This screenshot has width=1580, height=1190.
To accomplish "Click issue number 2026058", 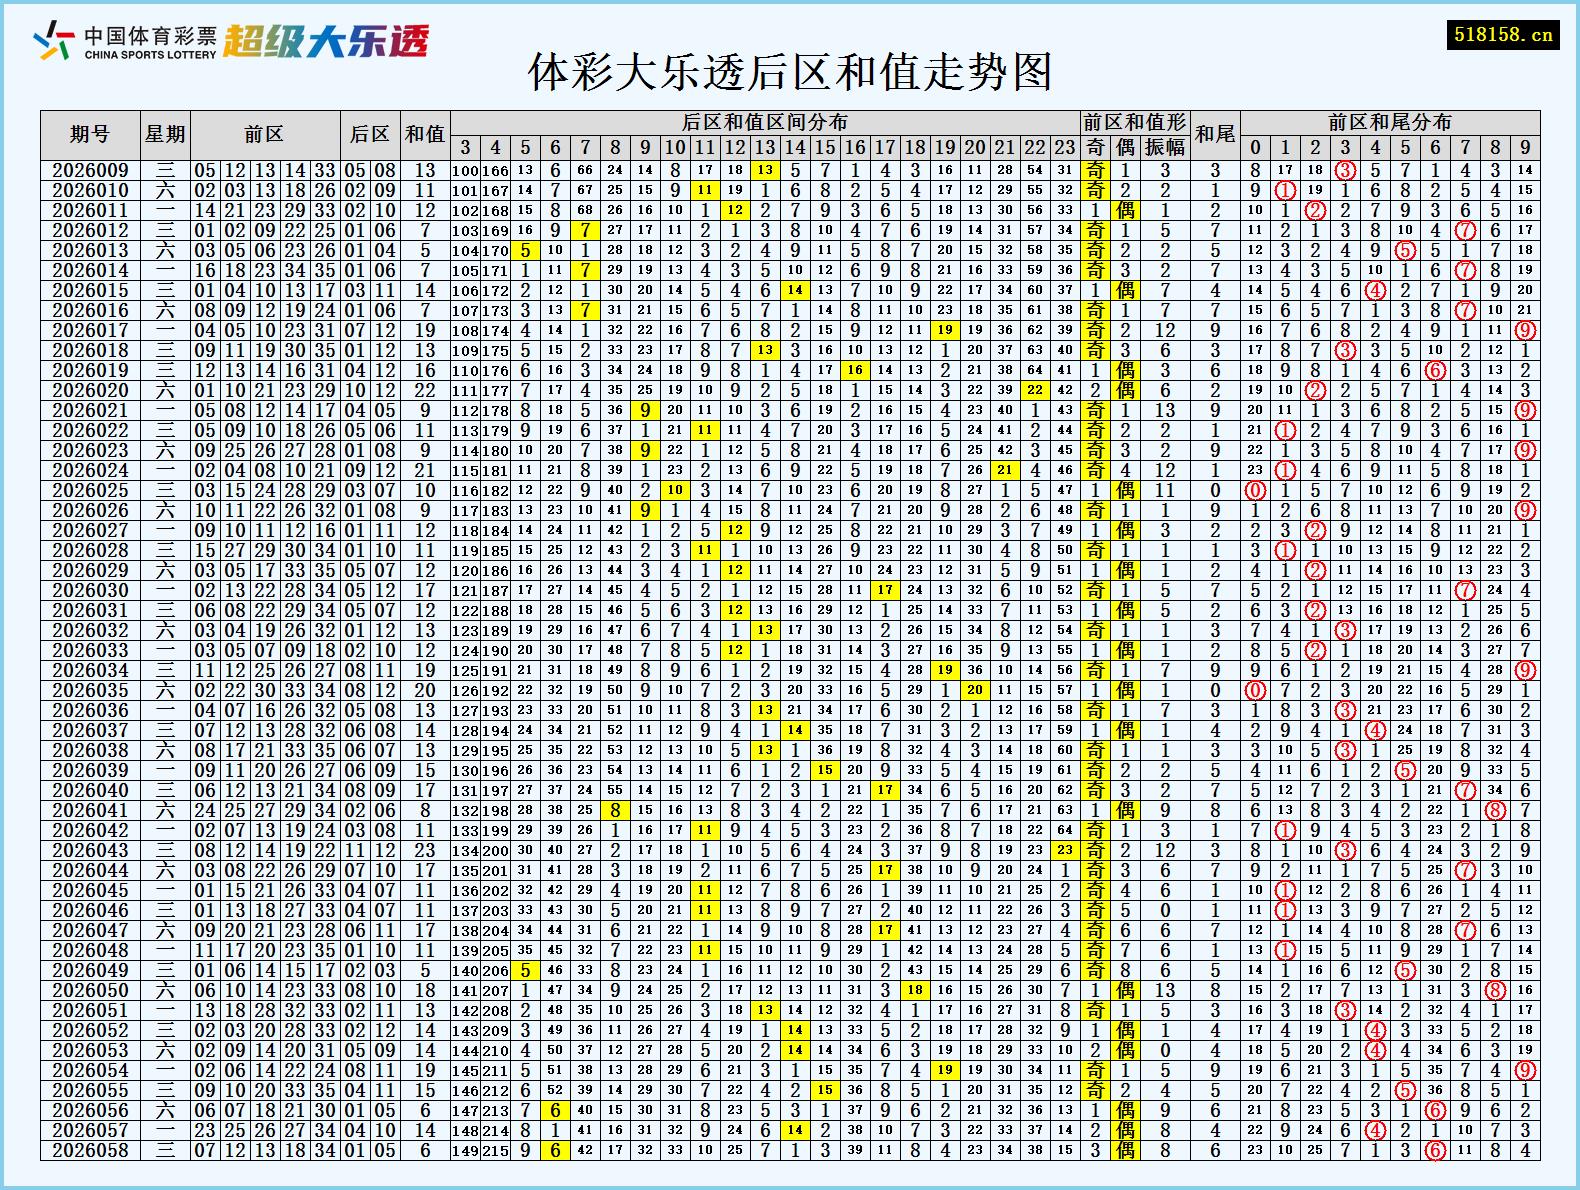I will pos(90,1150).
